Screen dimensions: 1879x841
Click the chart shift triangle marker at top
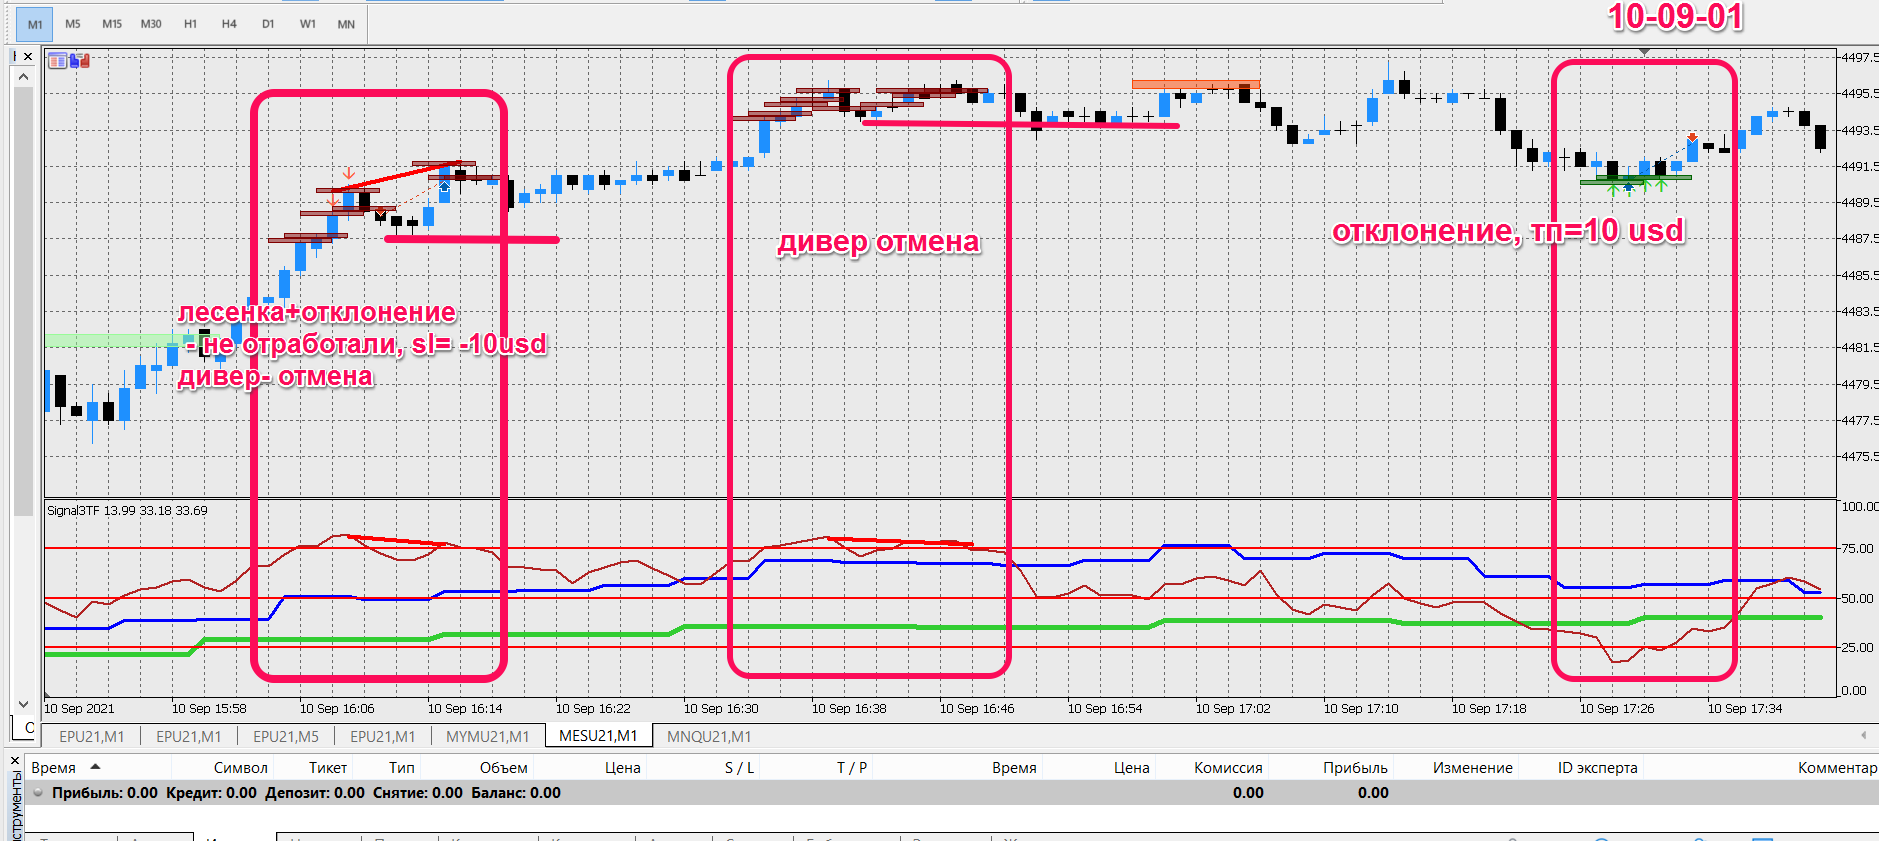[1644, 52]
